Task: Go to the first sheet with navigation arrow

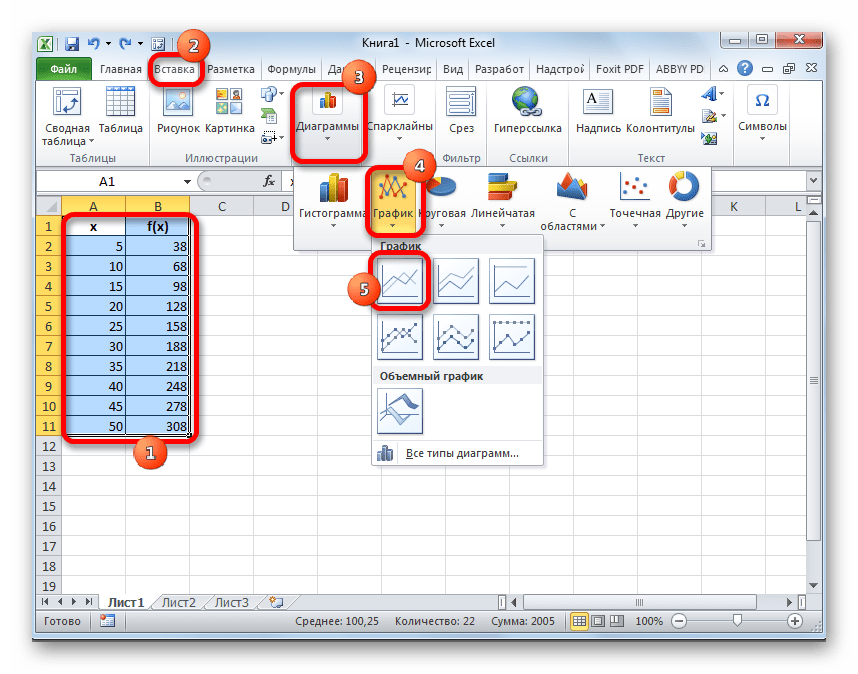Action: click(45, 602)
